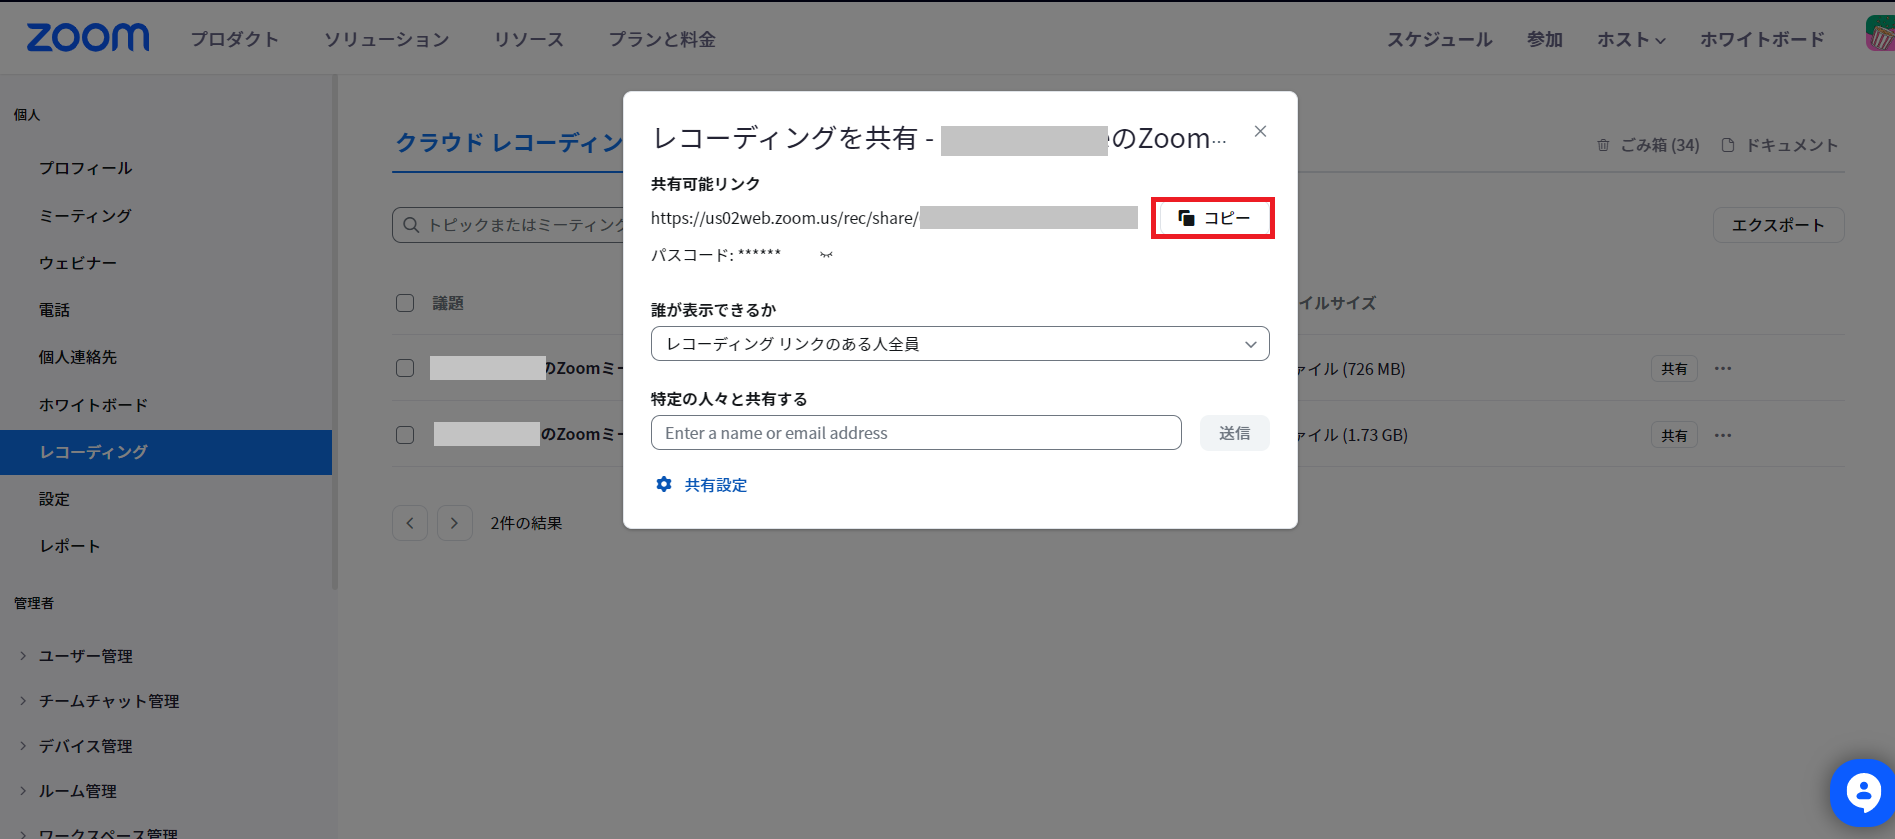Open trash (ごみ箱) with 34 items
1895x839 pixels.
click(1648, 145)
